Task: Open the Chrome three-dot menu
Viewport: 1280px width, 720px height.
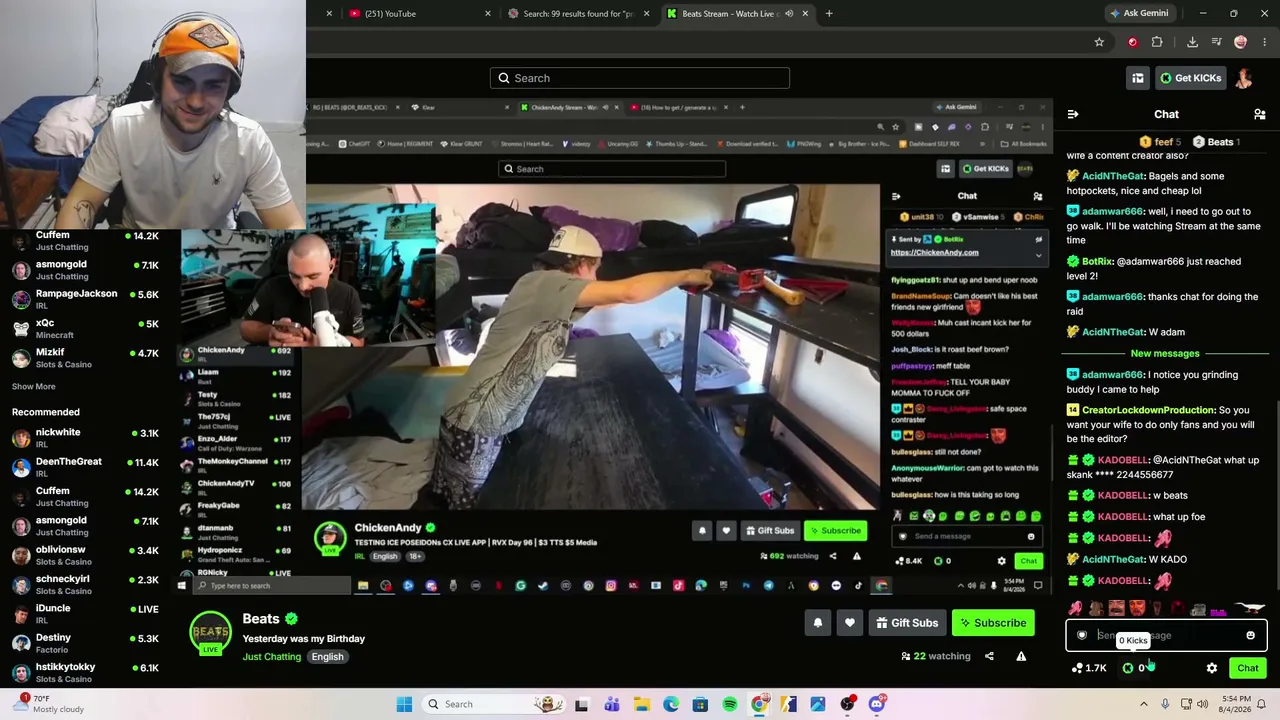Action: point(1265,42)
